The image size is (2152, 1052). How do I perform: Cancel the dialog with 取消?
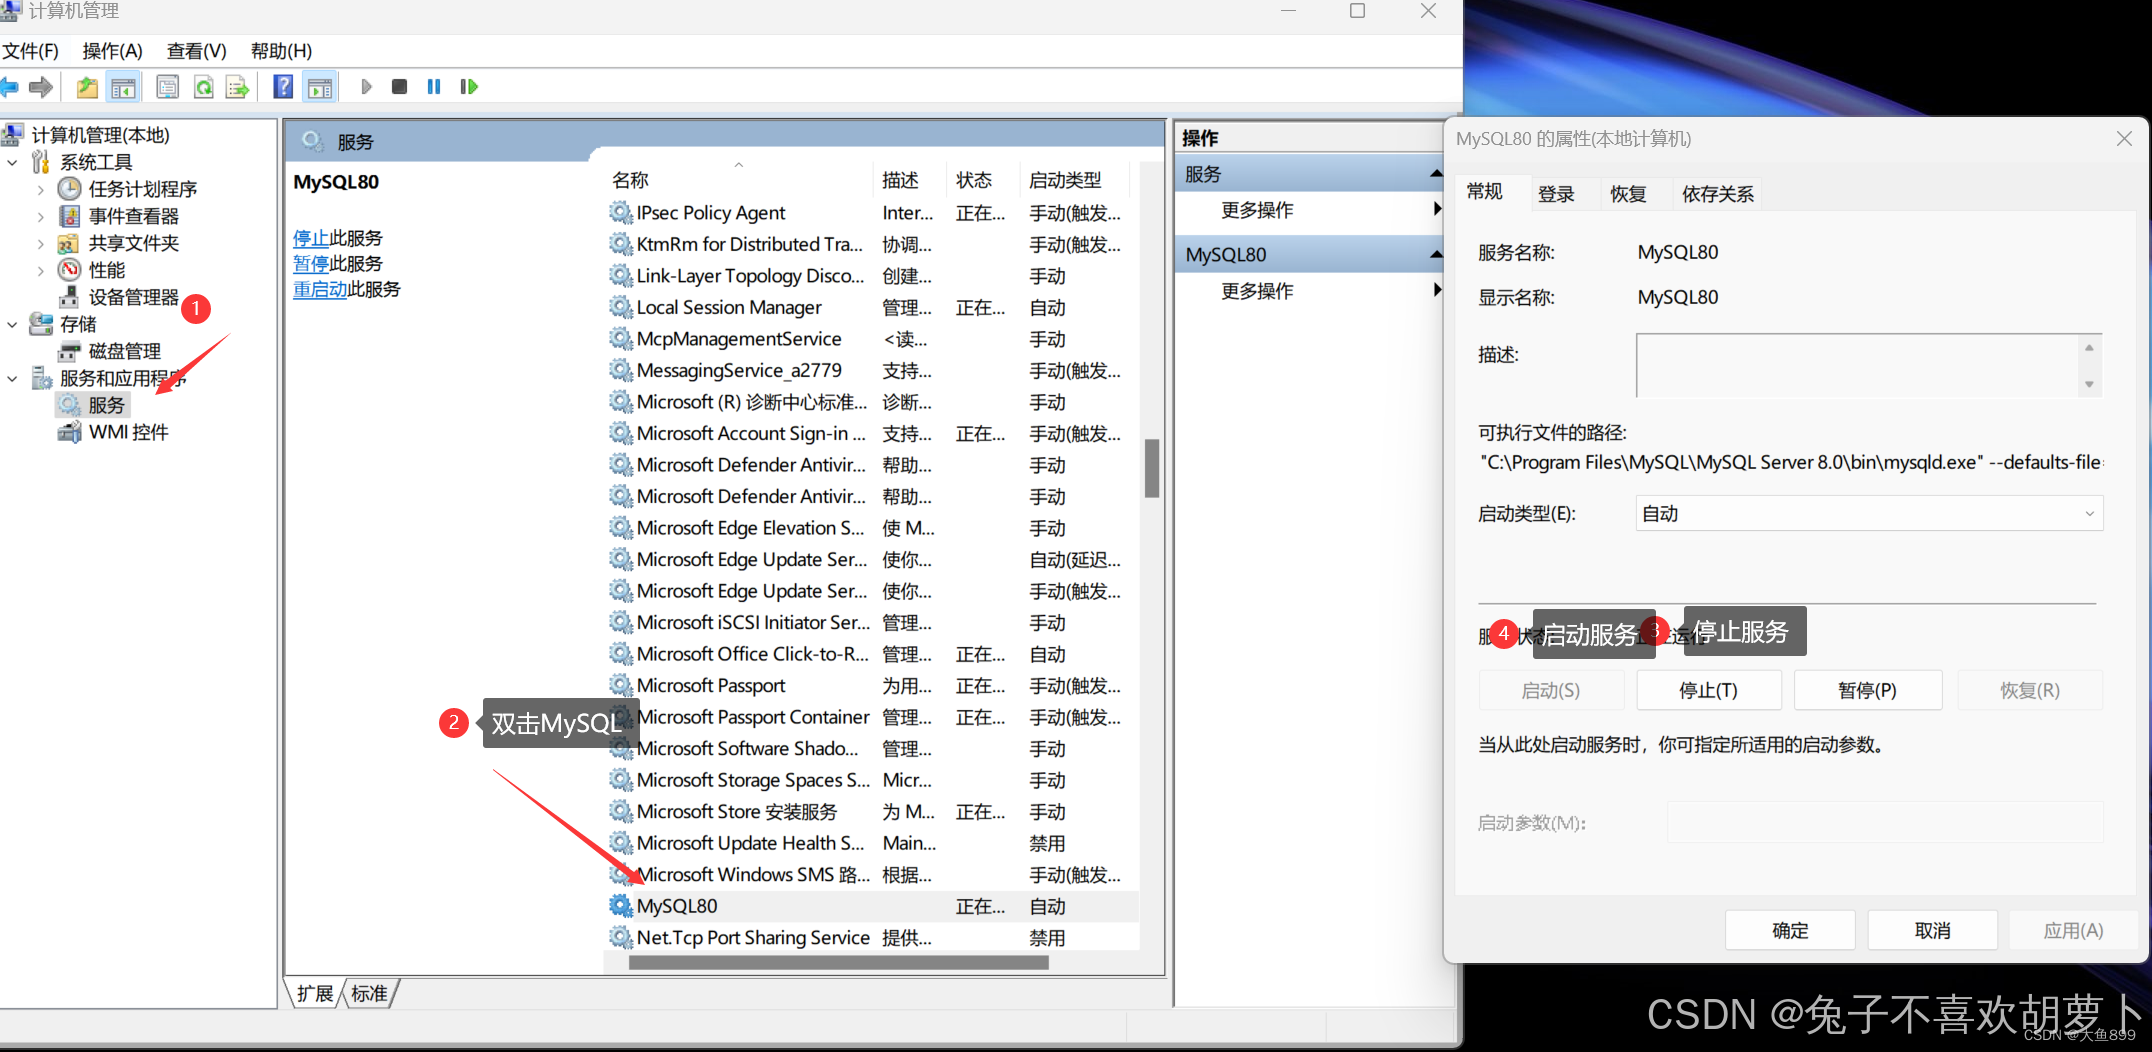1932,930
